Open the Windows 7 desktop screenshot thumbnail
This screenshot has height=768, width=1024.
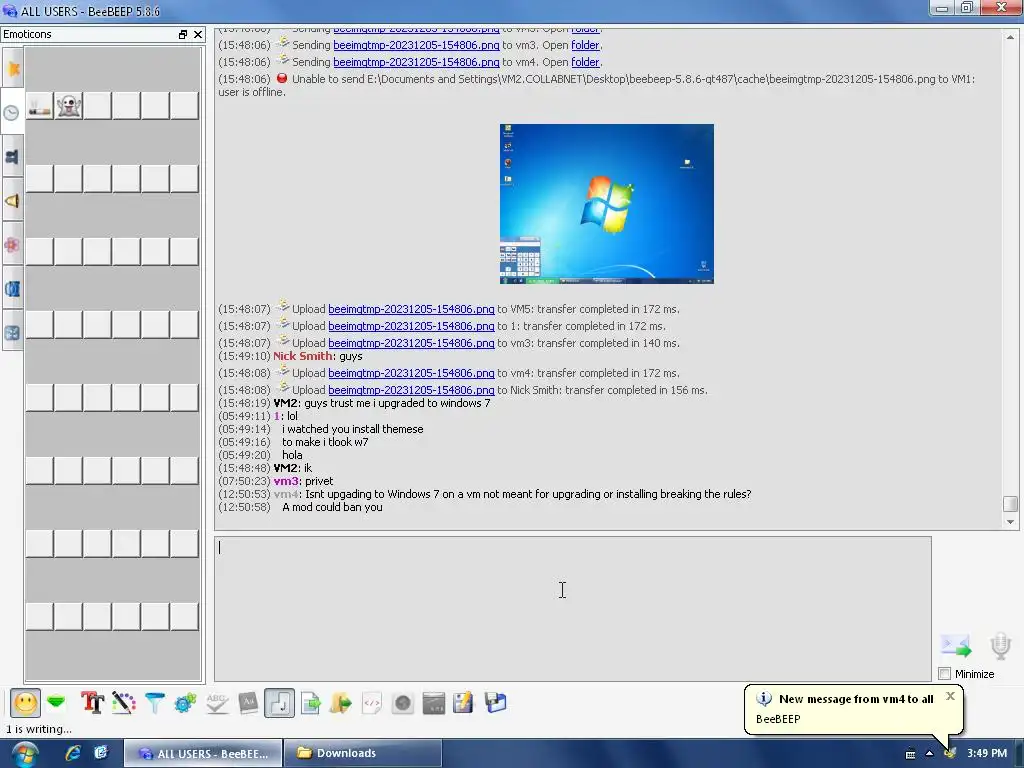tap(607, 204)
